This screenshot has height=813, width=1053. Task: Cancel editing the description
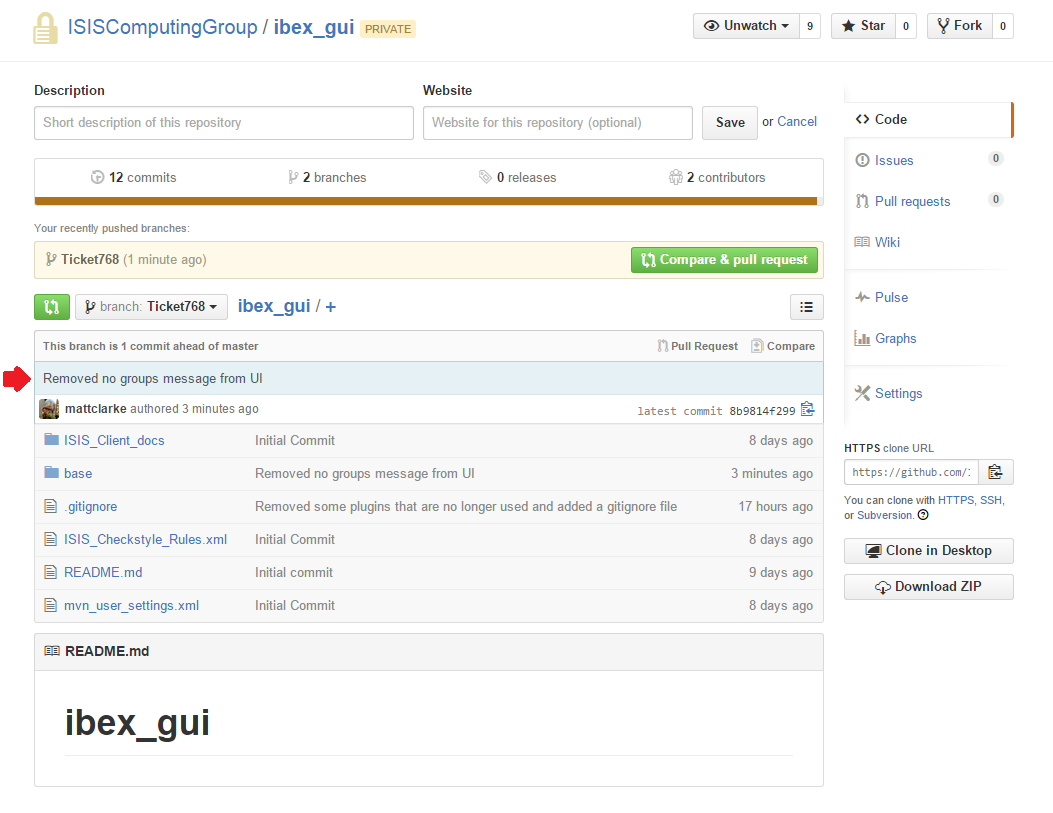(x=796, y=122)
